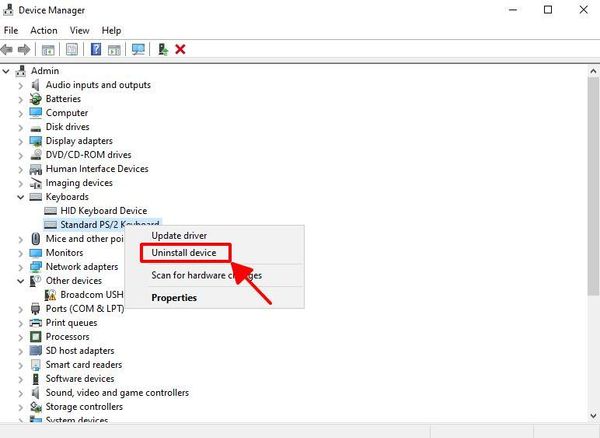This screenshot has width=600, height=438.
Task: Select Update driver in the context menu
Action: click(180, 235)
